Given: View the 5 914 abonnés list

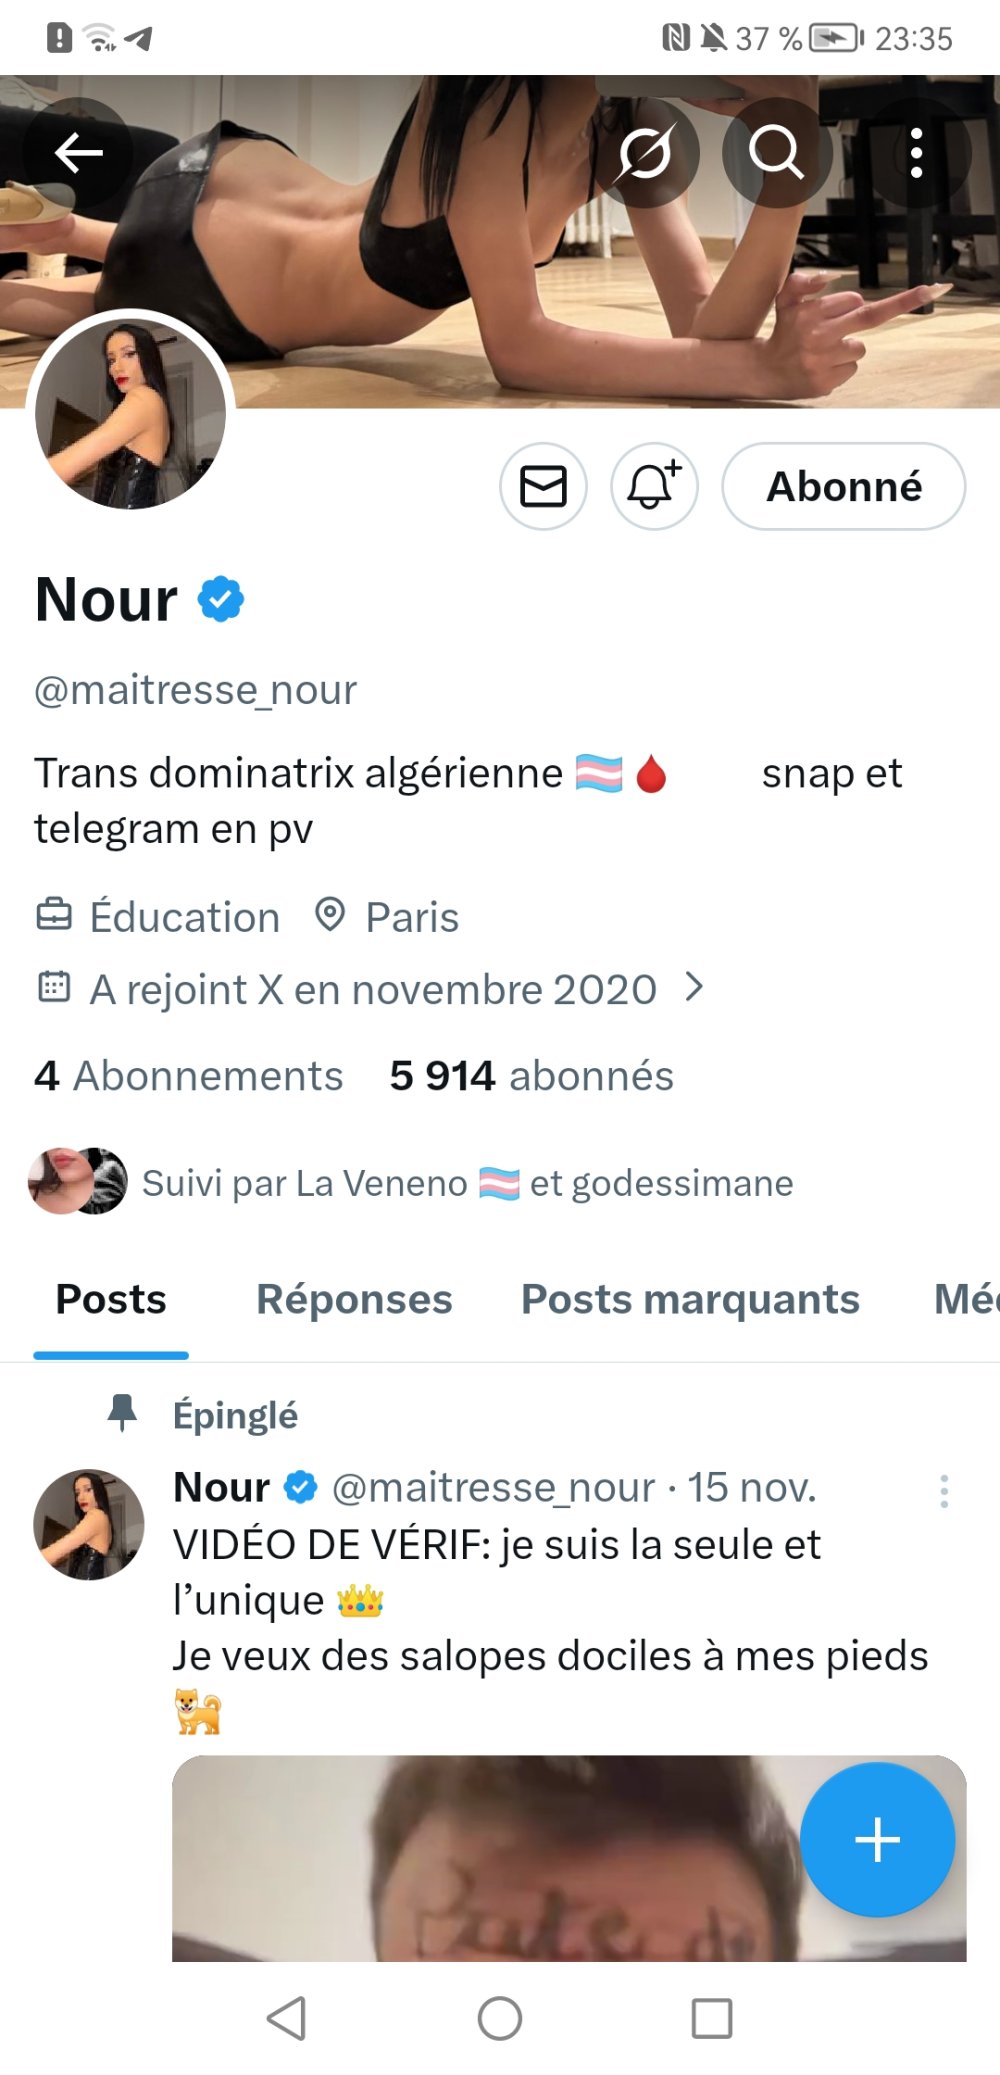Looking at the screenshot, I should (x=531, y=1076).
